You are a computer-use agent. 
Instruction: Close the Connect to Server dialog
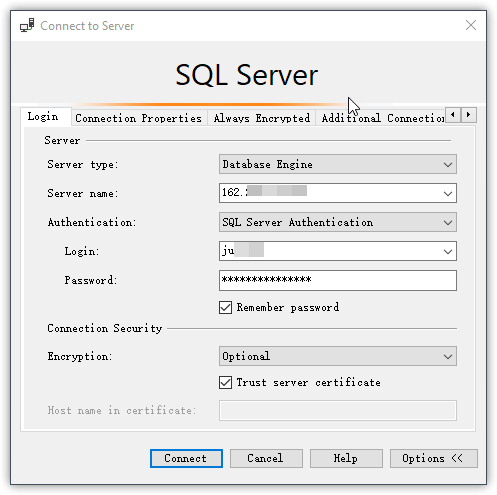coord(471,25)
